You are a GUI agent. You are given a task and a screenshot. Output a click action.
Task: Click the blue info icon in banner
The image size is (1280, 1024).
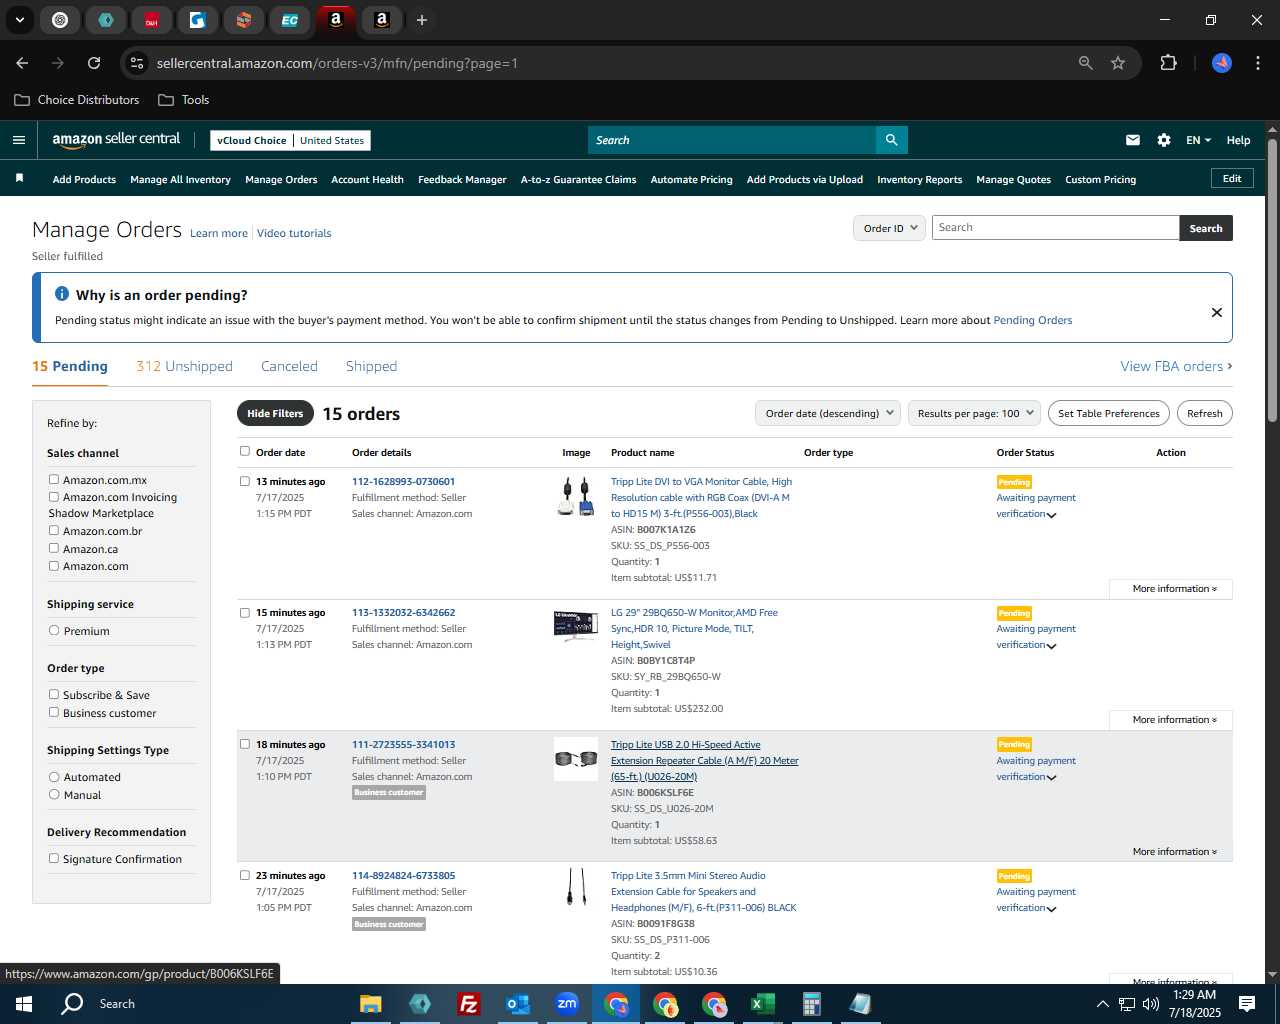pyautogui.click(x=62, y=294)
